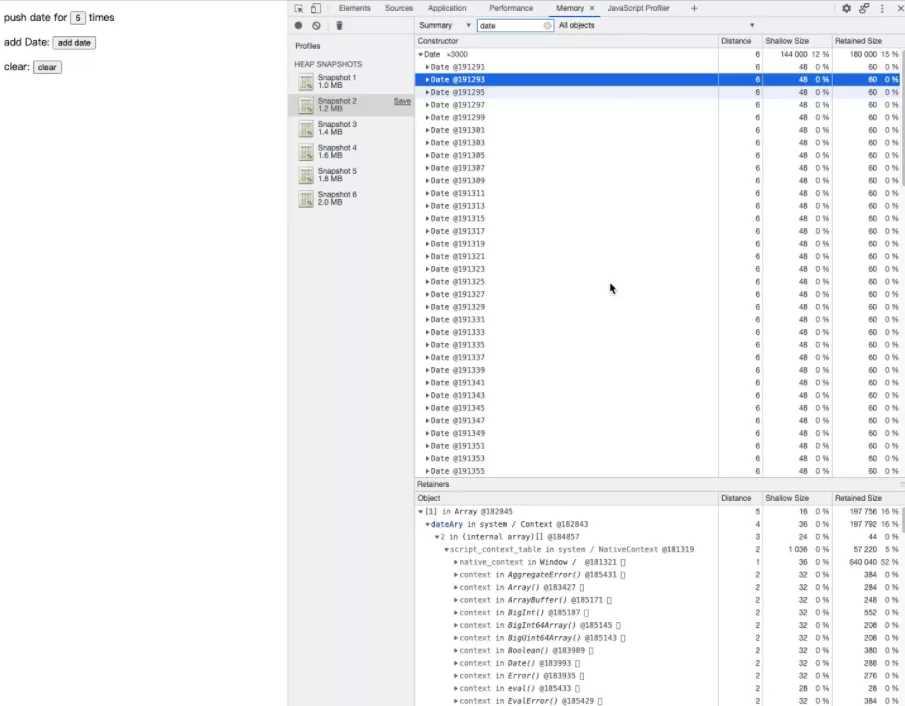Viewport: 905px width, 706px height.
Task: Sort by Shallow Size in top table
Action: (x=796, y=41)
